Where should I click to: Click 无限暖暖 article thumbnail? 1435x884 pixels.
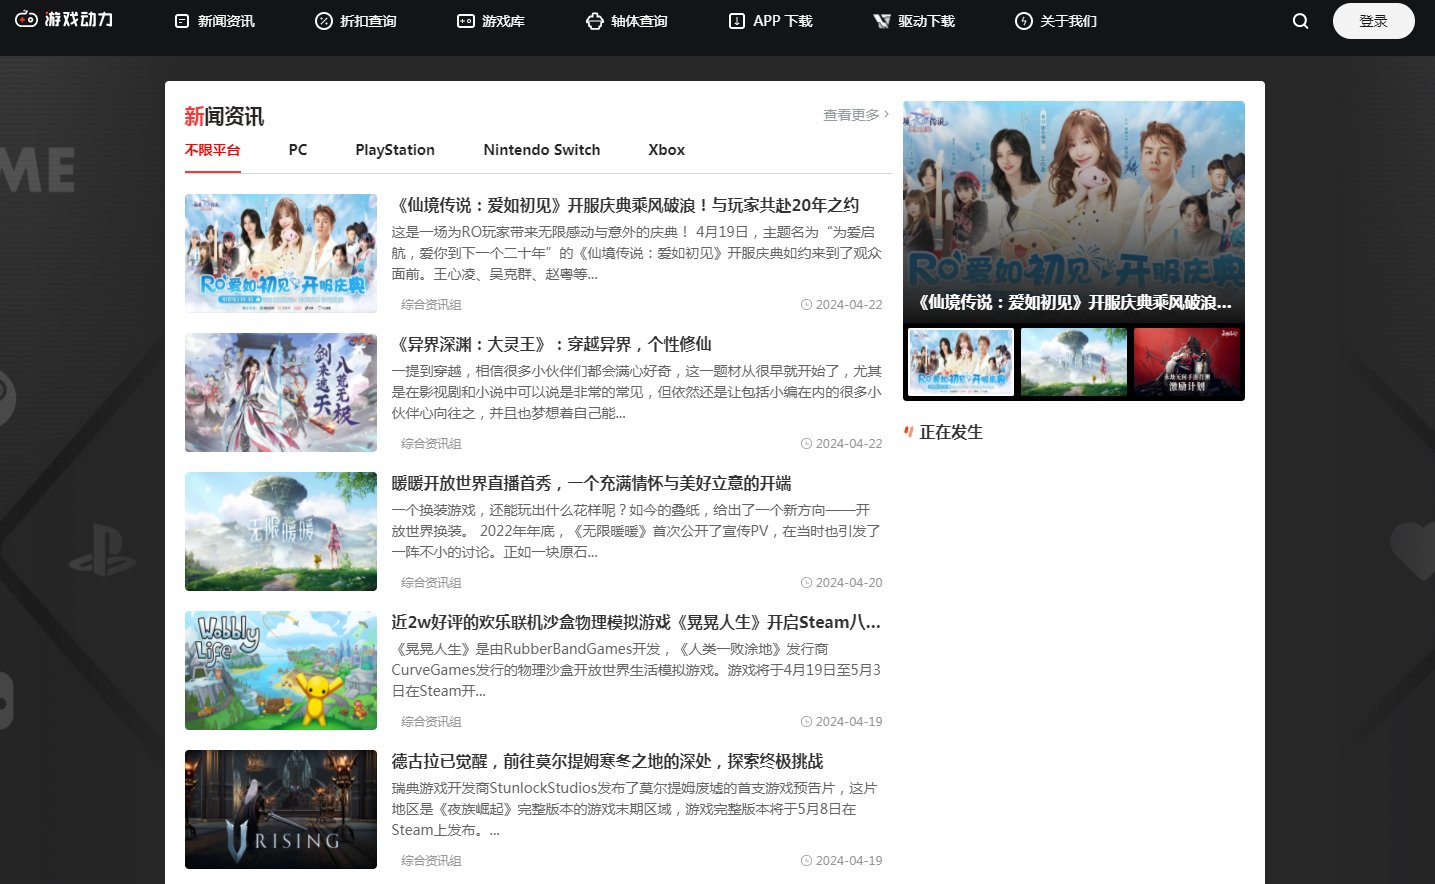point(281,531)
